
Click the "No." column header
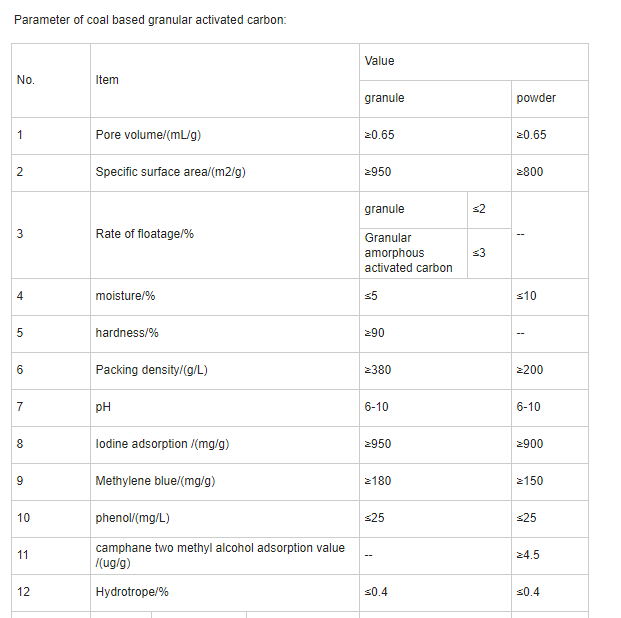tap(26, 80)
